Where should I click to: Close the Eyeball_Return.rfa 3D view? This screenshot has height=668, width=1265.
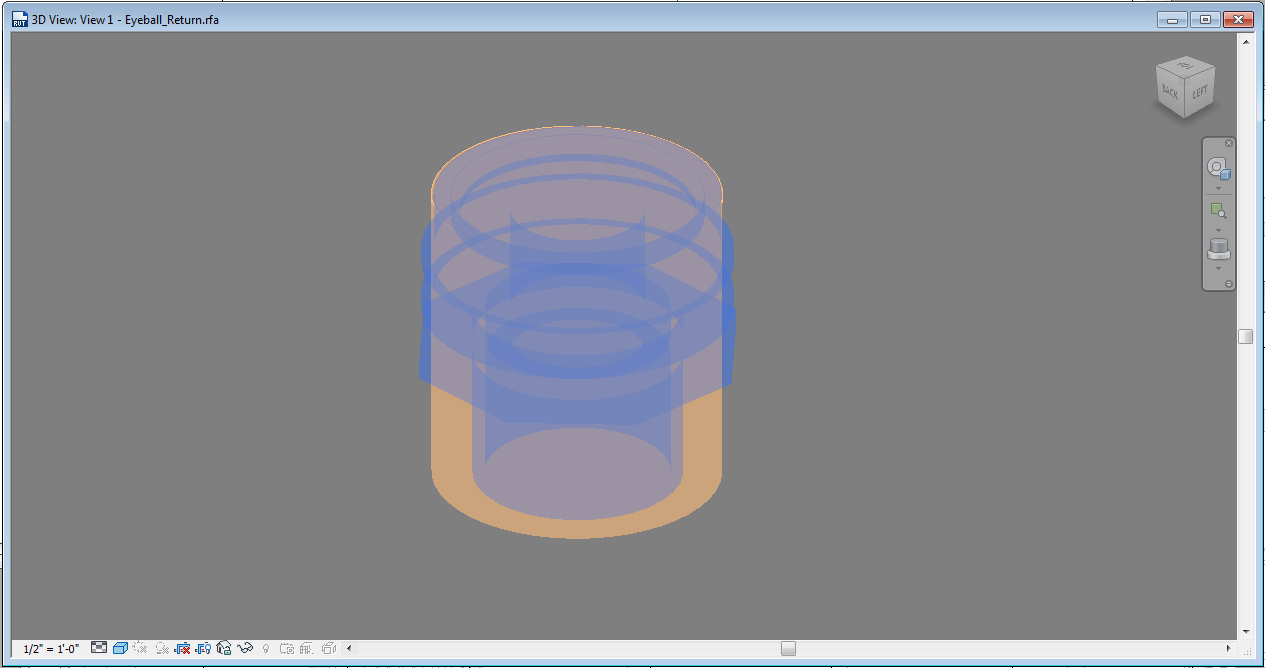[1238, 19]
